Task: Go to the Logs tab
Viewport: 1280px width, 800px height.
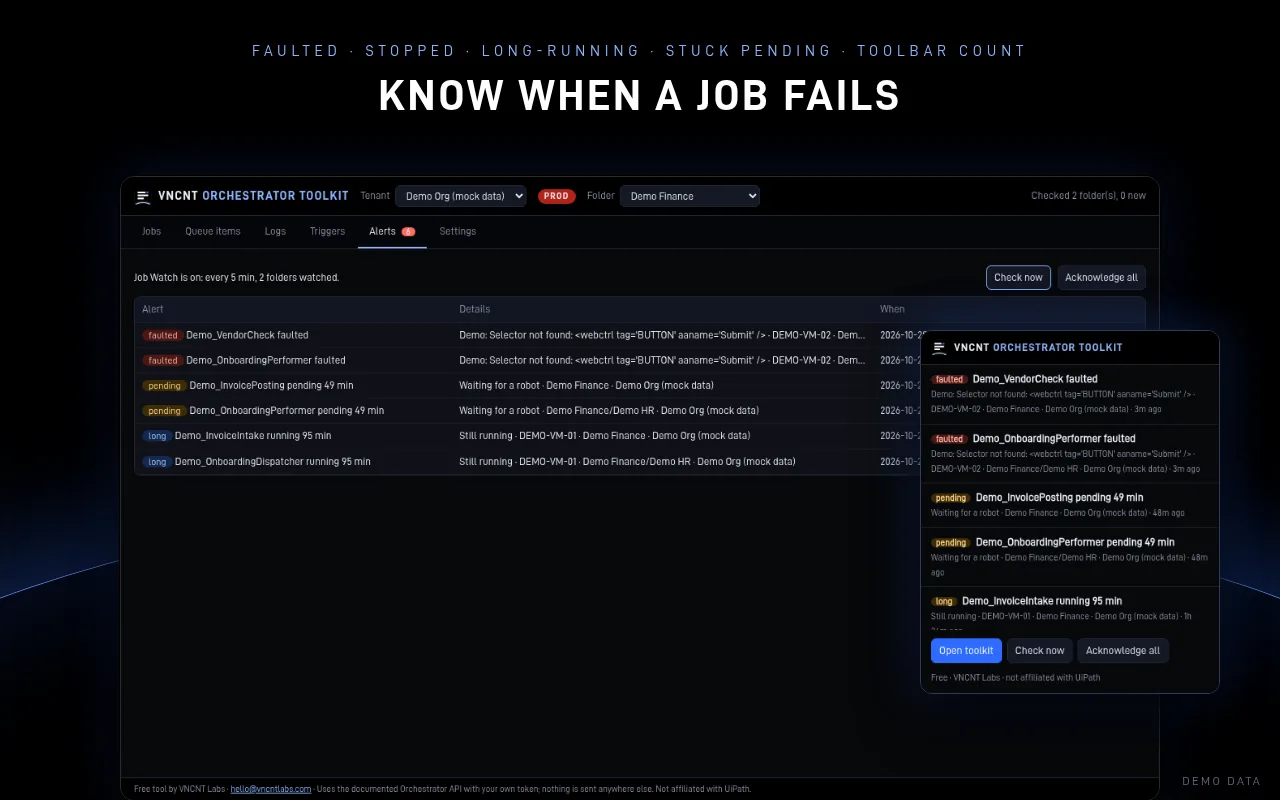Action: (275, 231)
